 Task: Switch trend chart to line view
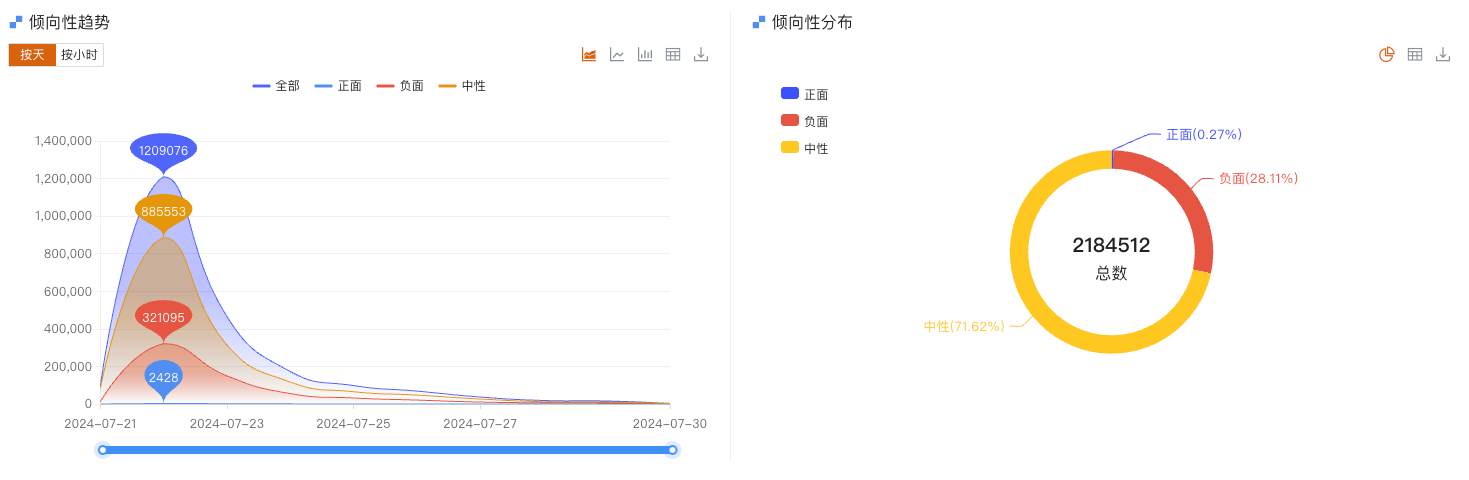[617, 54]
